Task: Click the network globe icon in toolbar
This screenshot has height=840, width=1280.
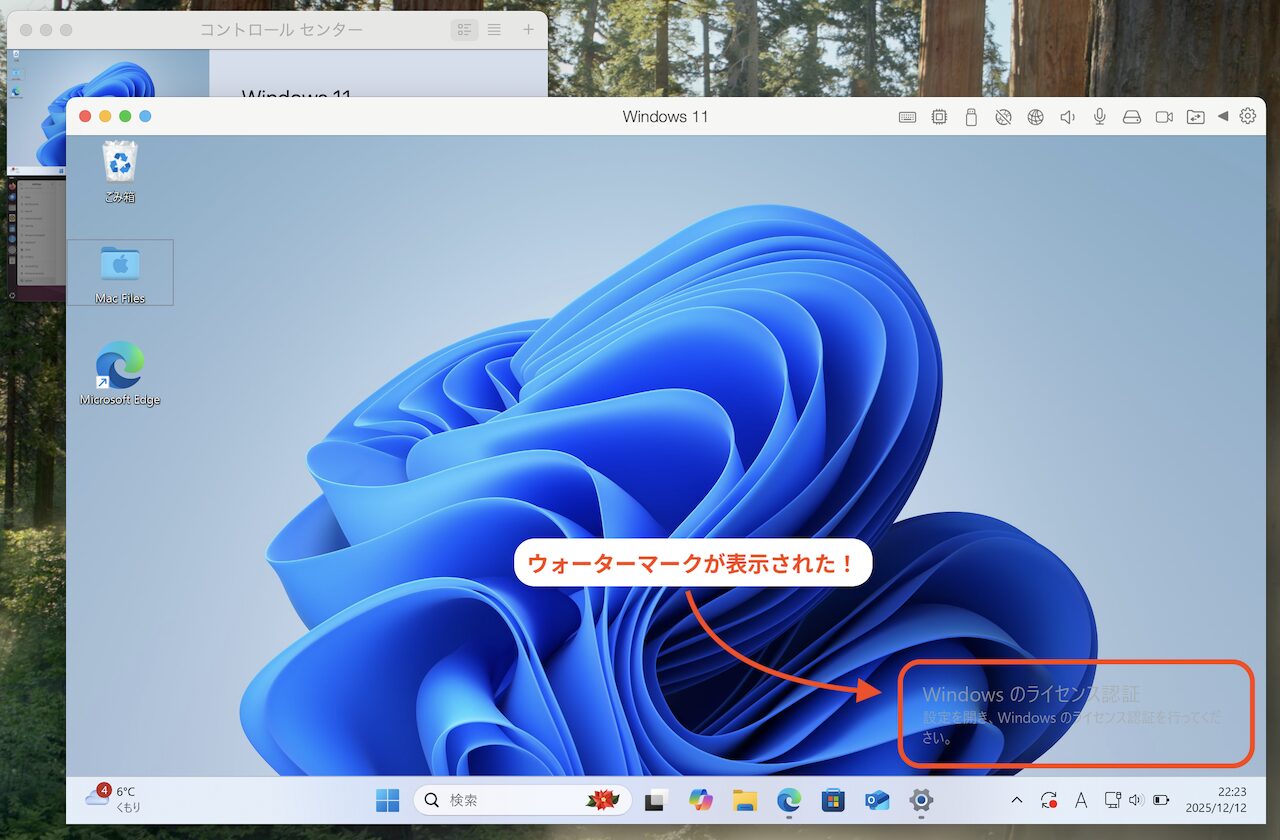Action: pyautogui.click(x=1035, y=117)
